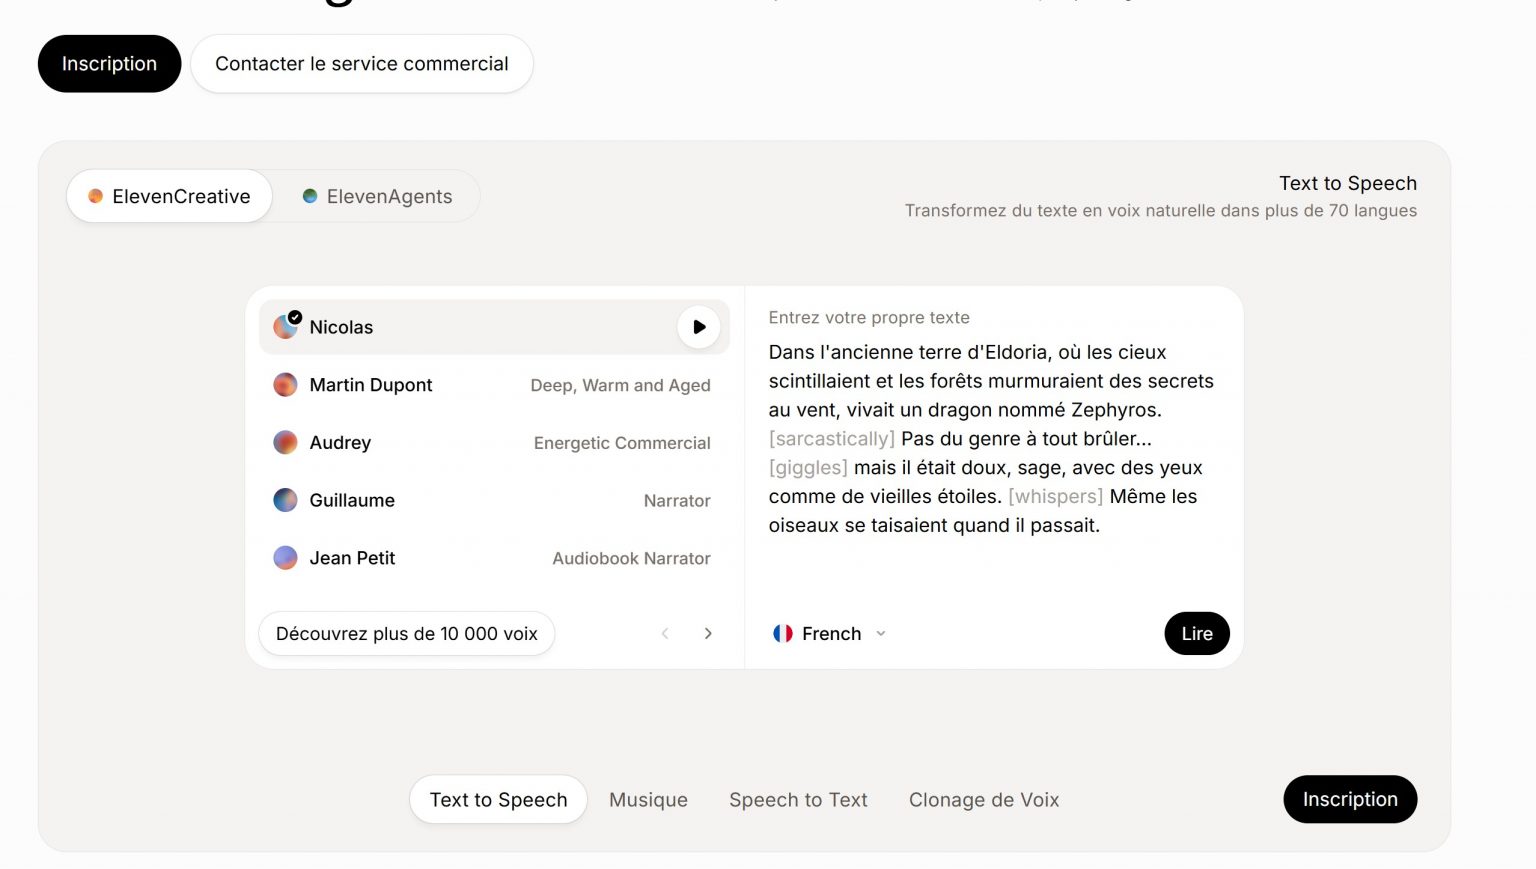This screenshot has width=1536, height=869.
Task: Click Jean Petit avatar icon
Action: (286, 558)
